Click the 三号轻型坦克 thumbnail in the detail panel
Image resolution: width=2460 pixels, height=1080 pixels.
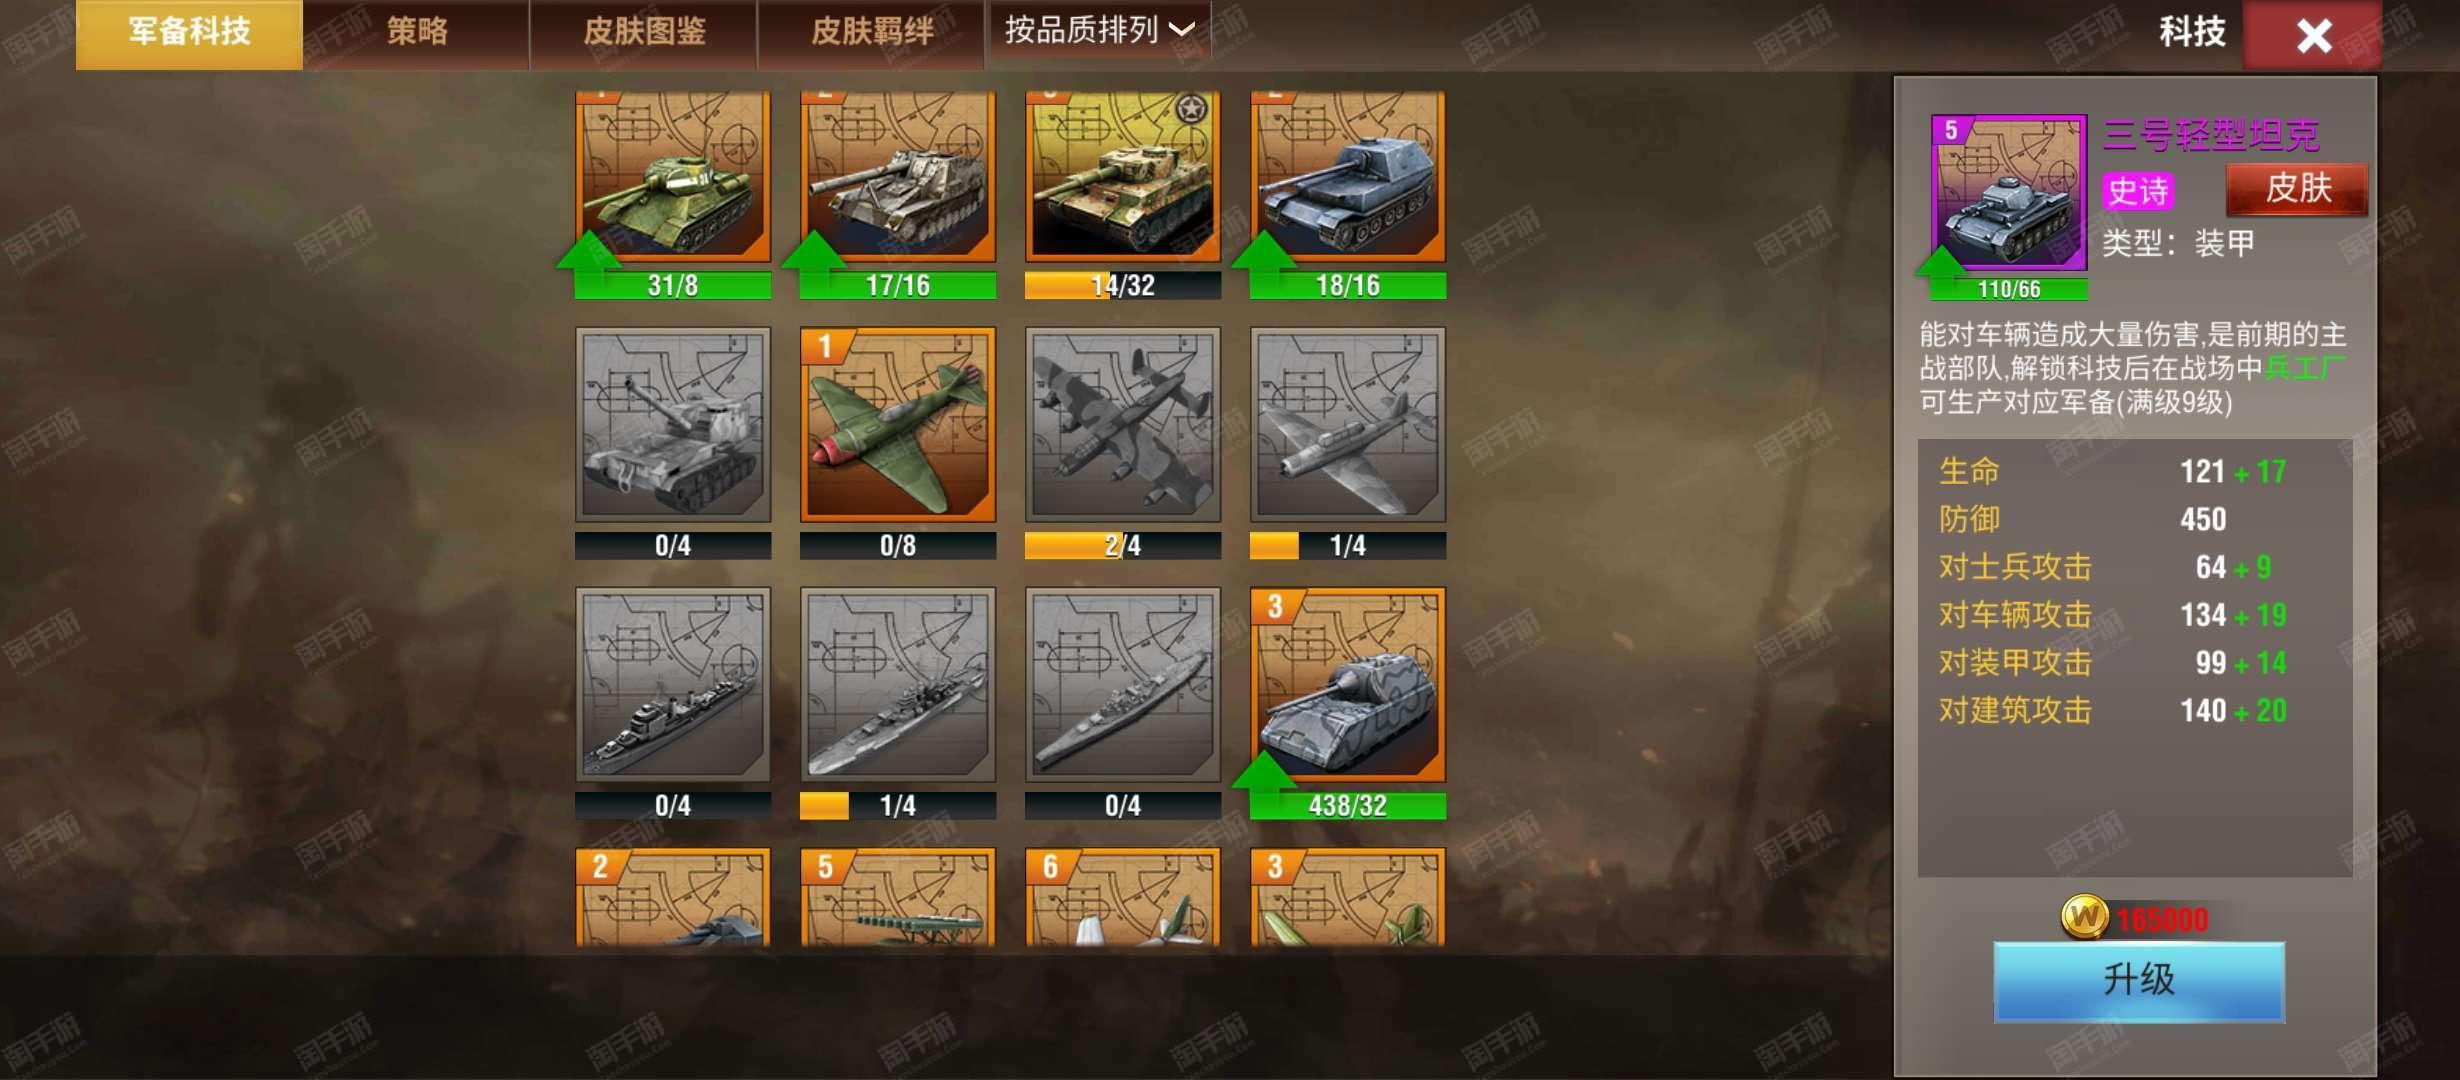pos(2008,192)
